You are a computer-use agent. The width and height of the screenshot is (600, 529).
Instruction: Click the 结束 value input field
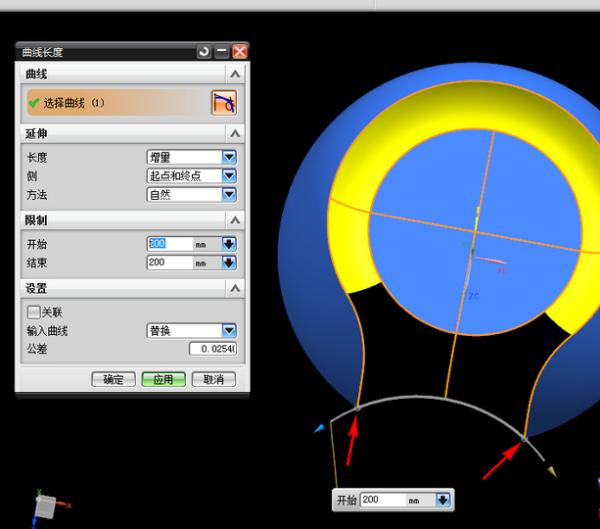tap(168, 263)
